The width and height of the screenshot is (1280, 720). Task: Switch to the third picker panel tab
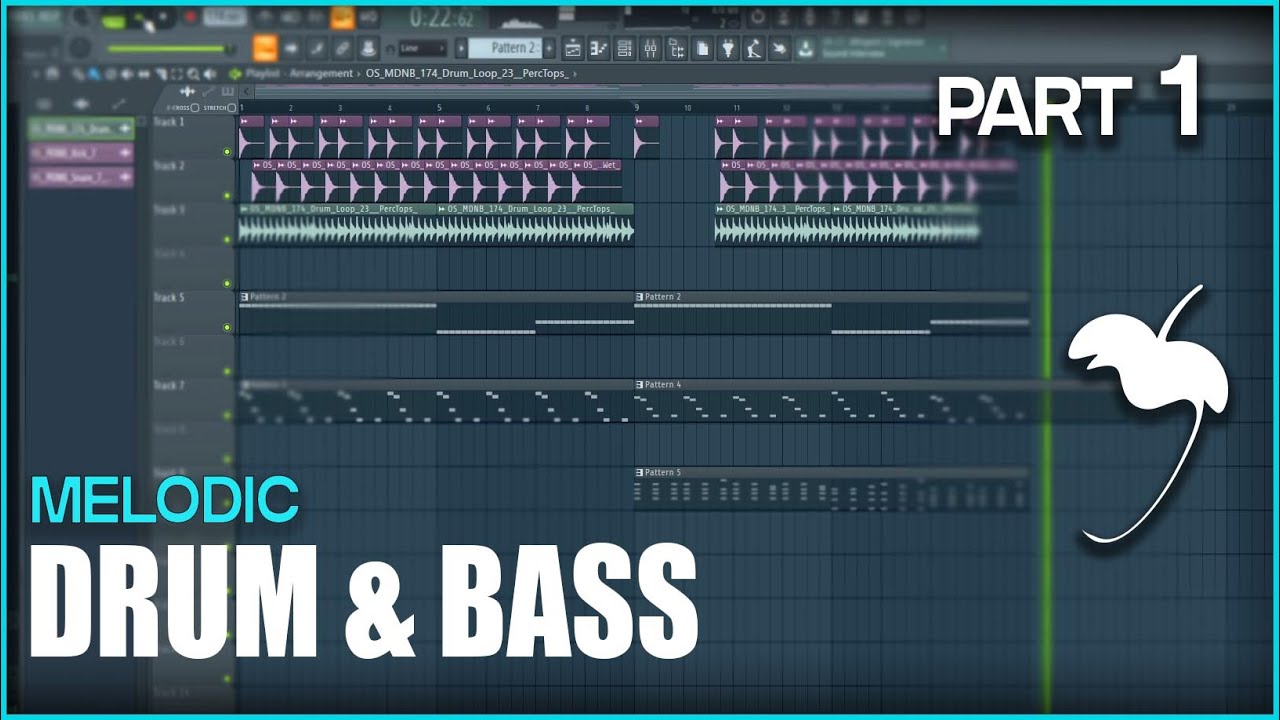click(119, 104)
